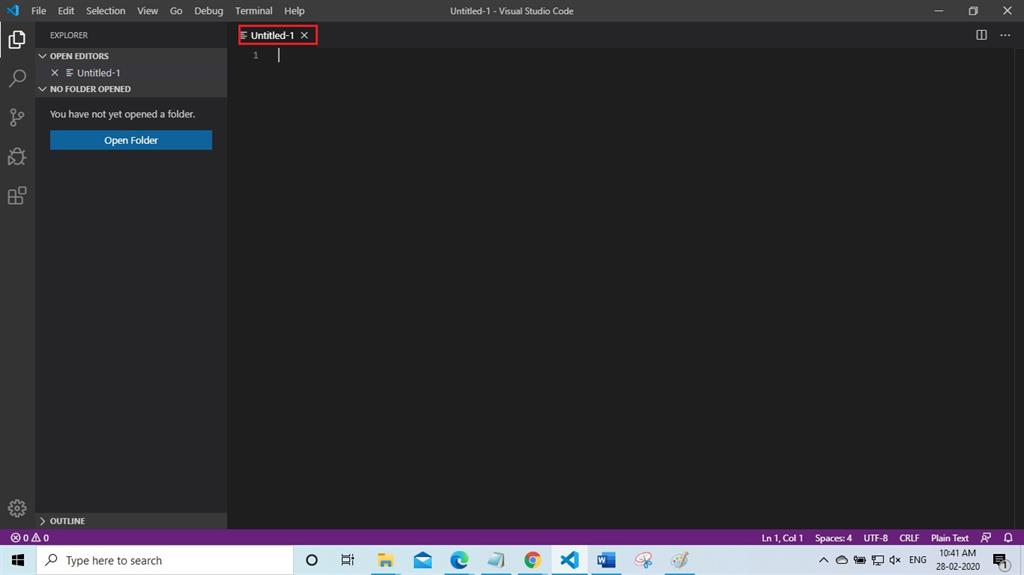The width and height of the screenshot is (1024, 575).
Task: Open the Windows Start menu
Action: tap(18, 560)
